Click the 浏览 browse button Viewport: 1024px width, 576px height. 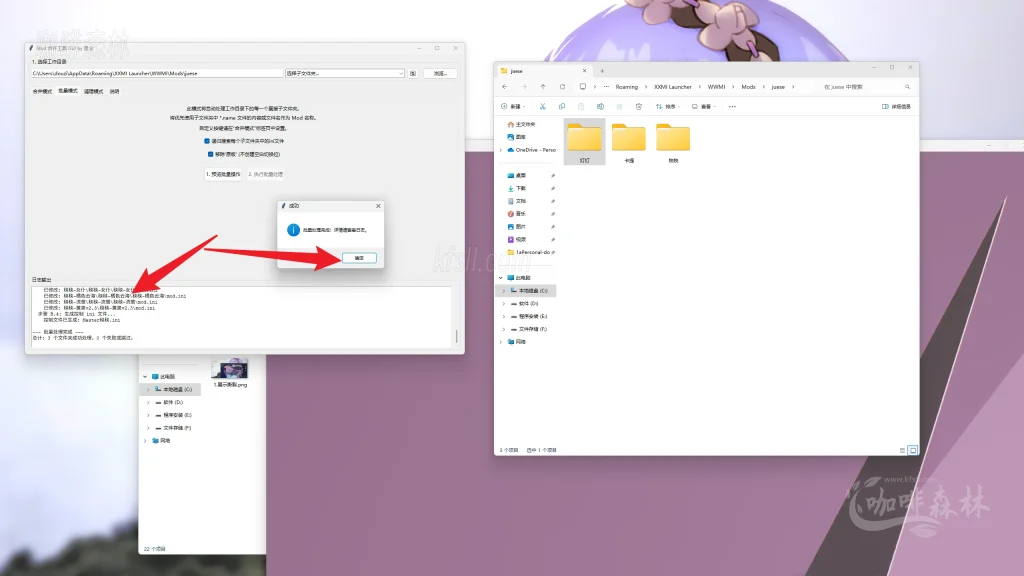(440, 73)
